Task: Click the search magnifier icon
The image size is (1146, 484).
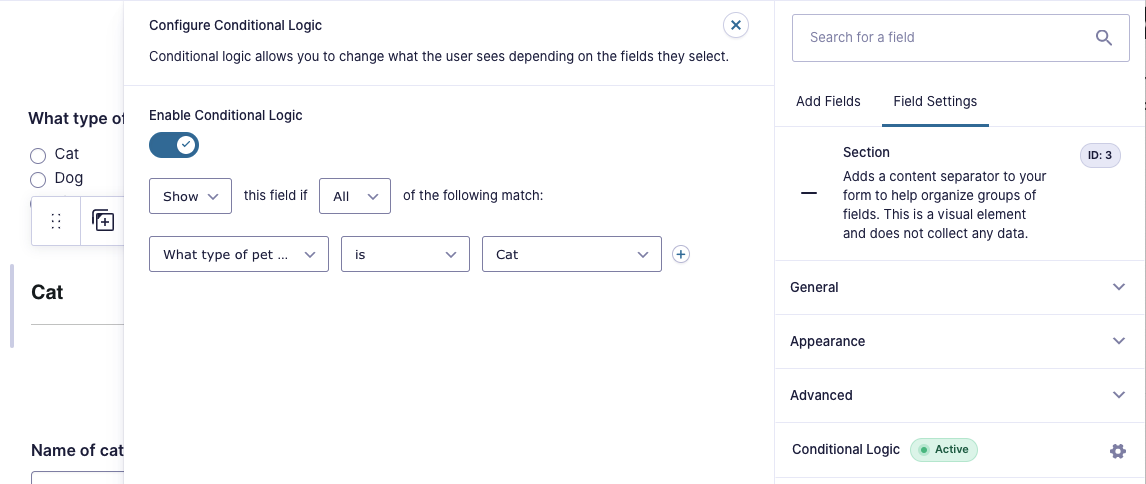Action: (1104, 37)
